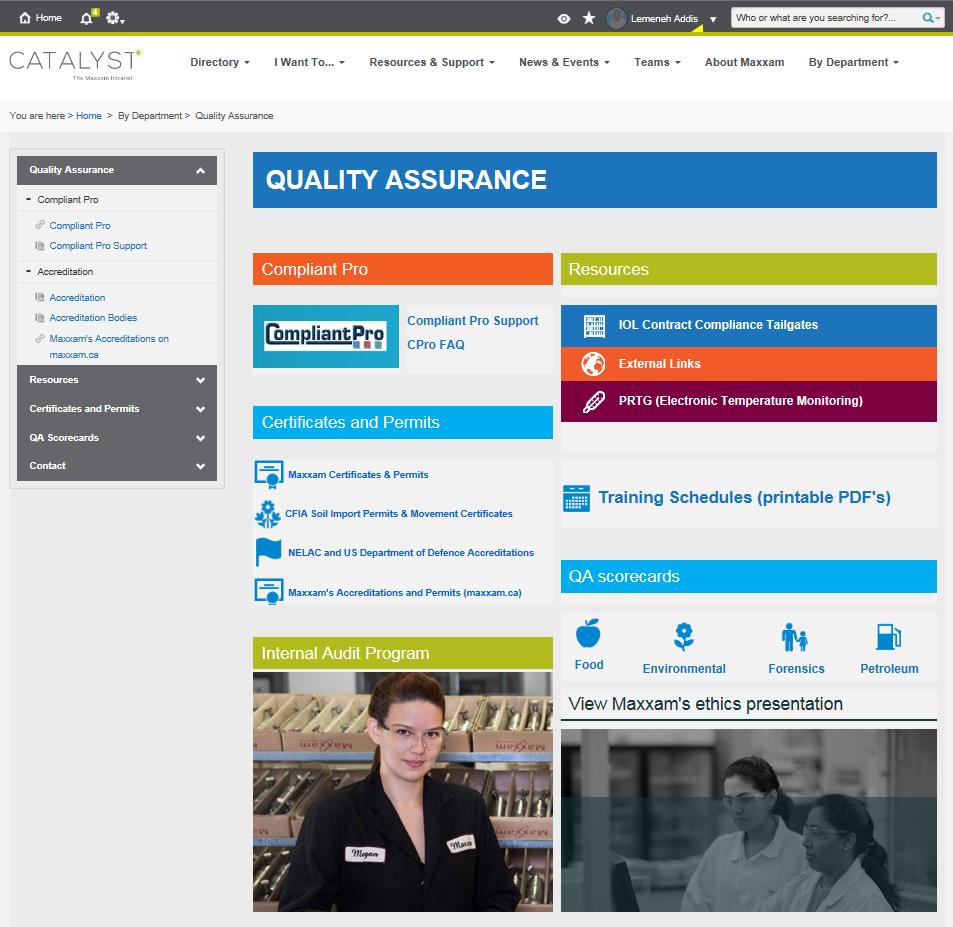The image size is (953, 927).
Task: Open Compliant Pro Support in sidebar
Action: tap(98, 246)
